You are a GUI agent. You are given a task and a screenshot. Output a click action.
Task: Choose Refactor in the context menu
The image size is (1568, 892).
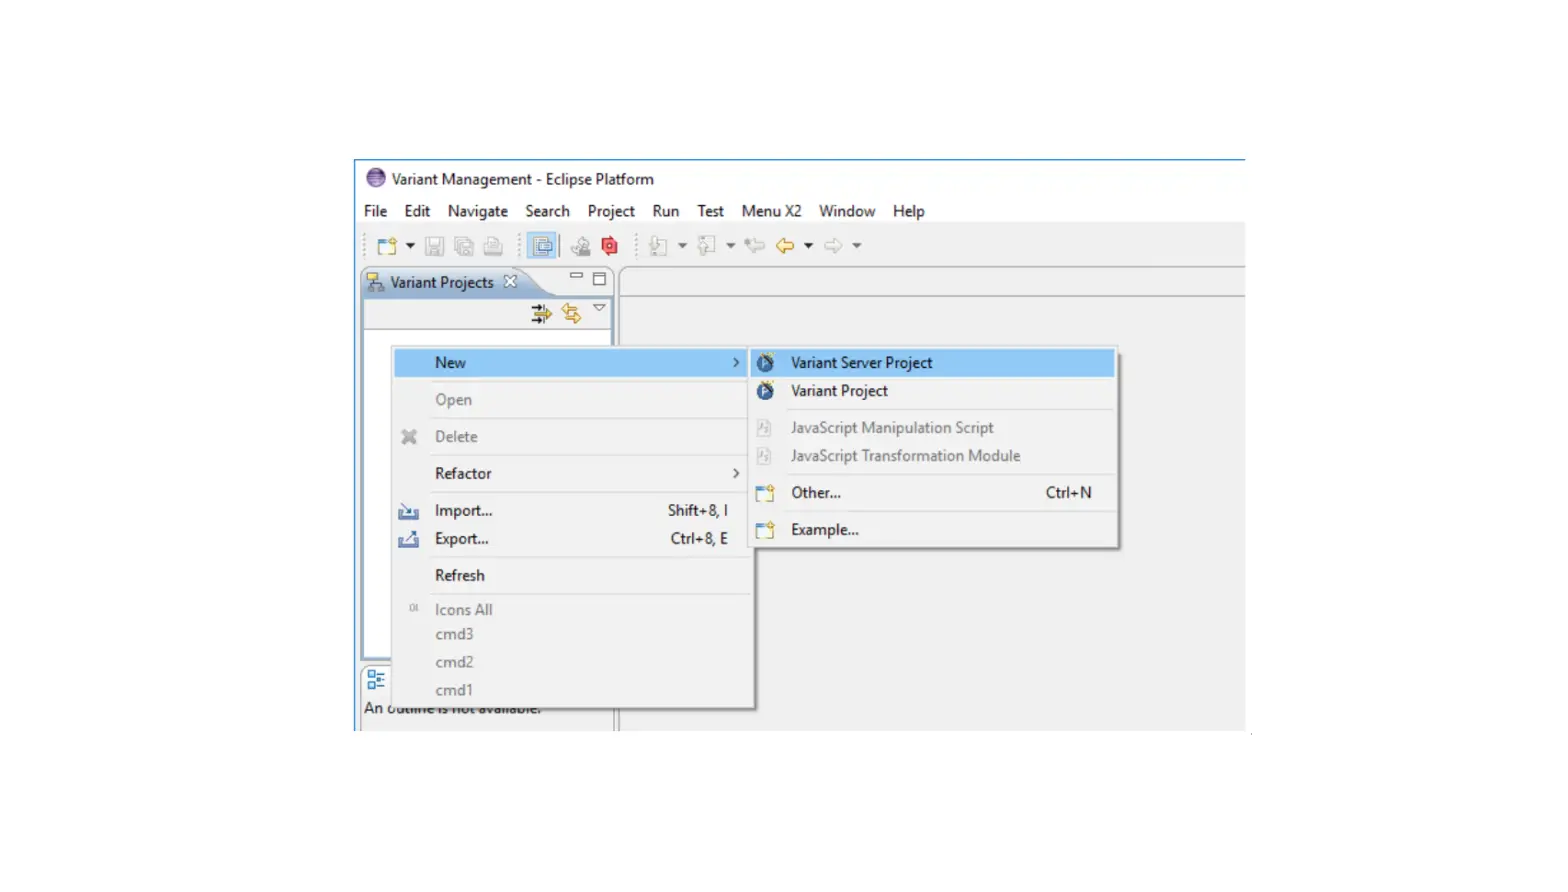click(570, 474)
